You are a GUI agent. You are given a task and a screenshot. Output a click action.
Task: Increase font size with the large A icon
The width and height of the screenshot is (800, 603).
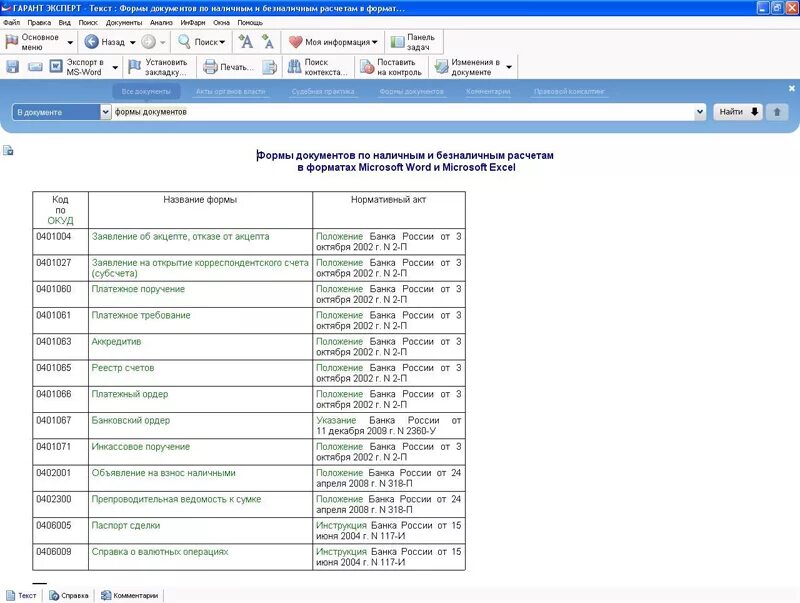[x=246, y=42]
